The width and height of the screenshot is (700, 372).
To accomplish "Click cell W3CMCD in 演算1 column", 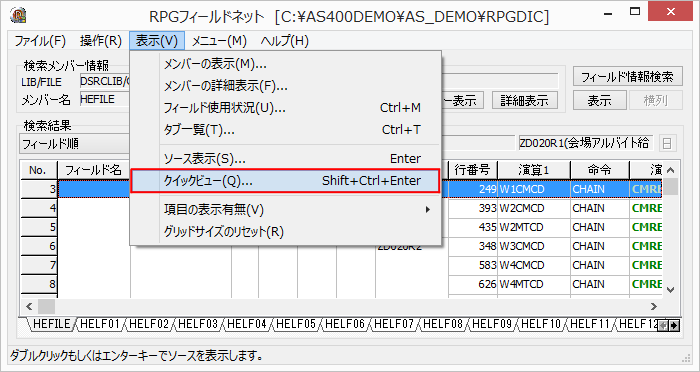I will tap(534, 246).
